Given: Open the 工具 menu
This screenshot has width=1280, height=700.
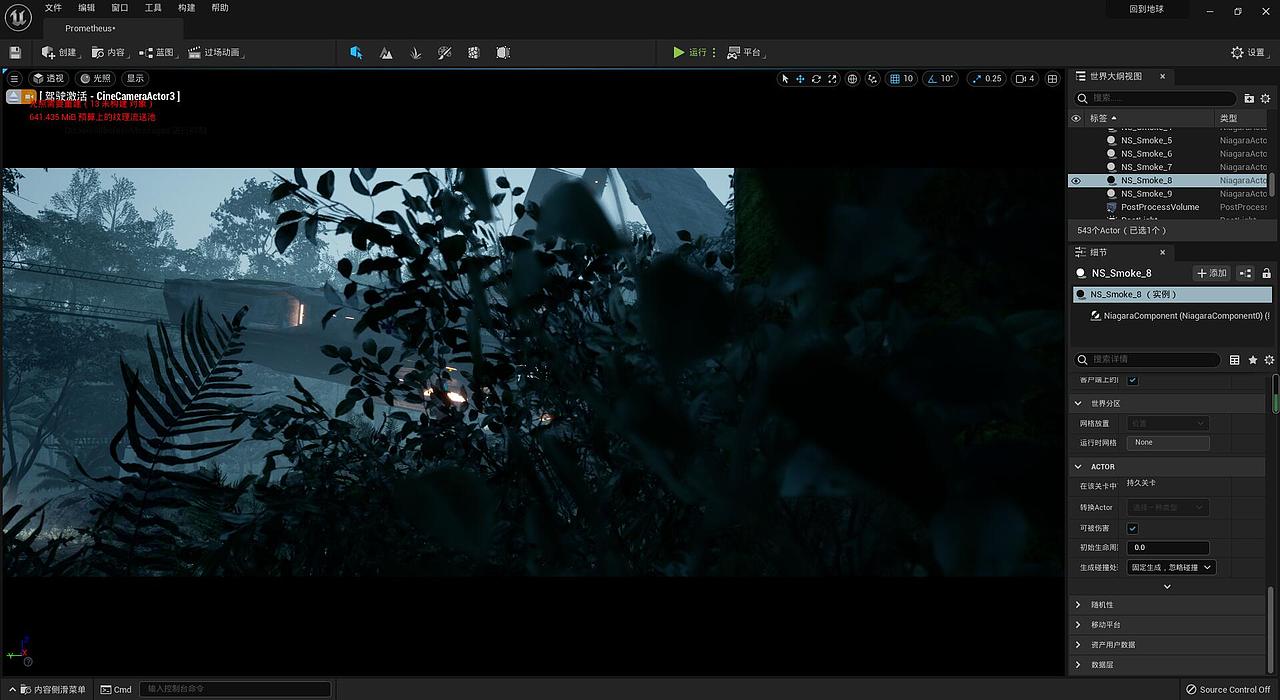Looking at the screenshot, I should coord(153,8).
